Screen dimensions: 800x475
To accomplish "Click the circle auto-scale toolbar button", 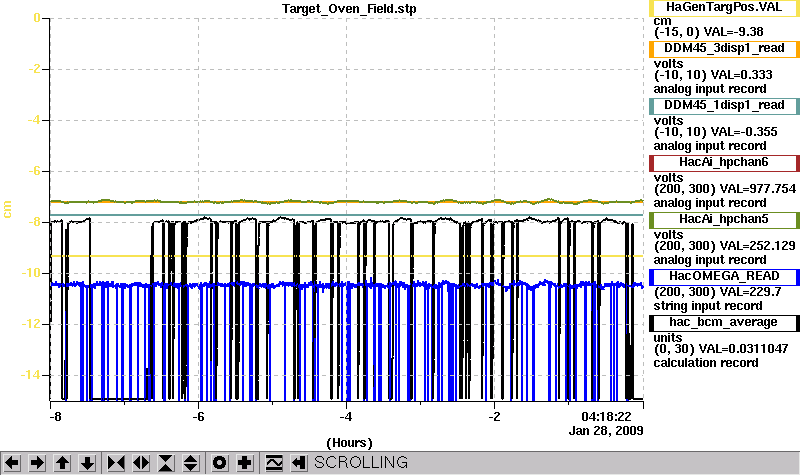I will click(x=219, y=463).
